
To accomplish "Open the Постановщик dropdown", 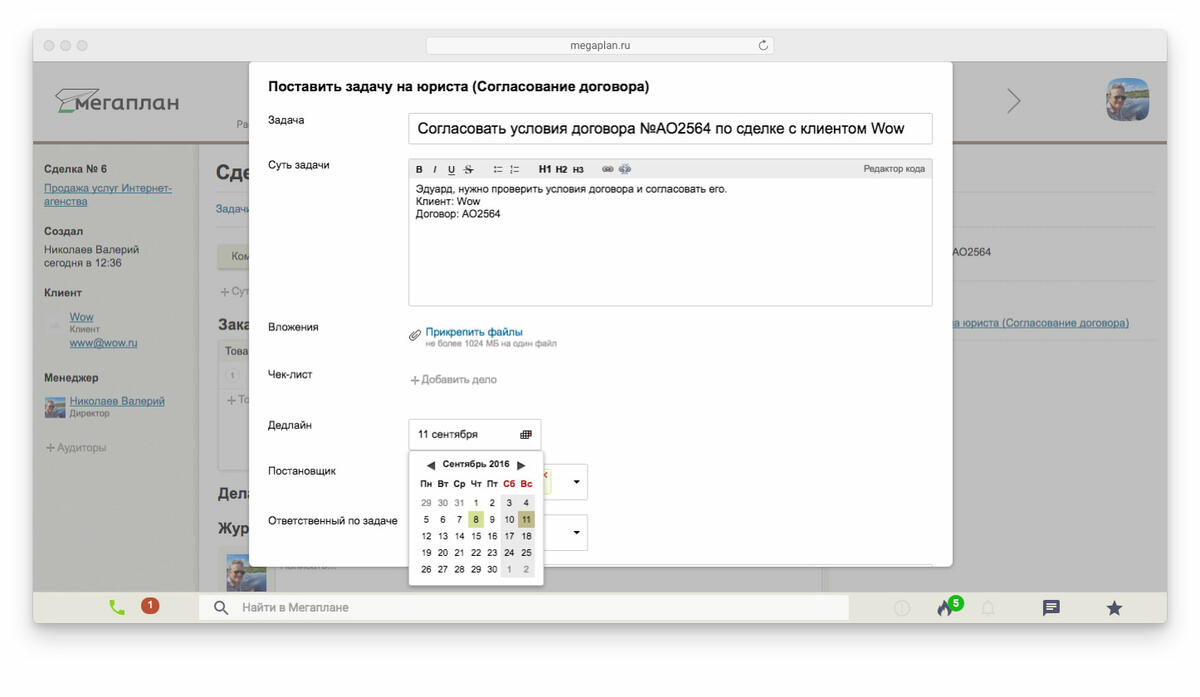I will (x=576, y=482).
